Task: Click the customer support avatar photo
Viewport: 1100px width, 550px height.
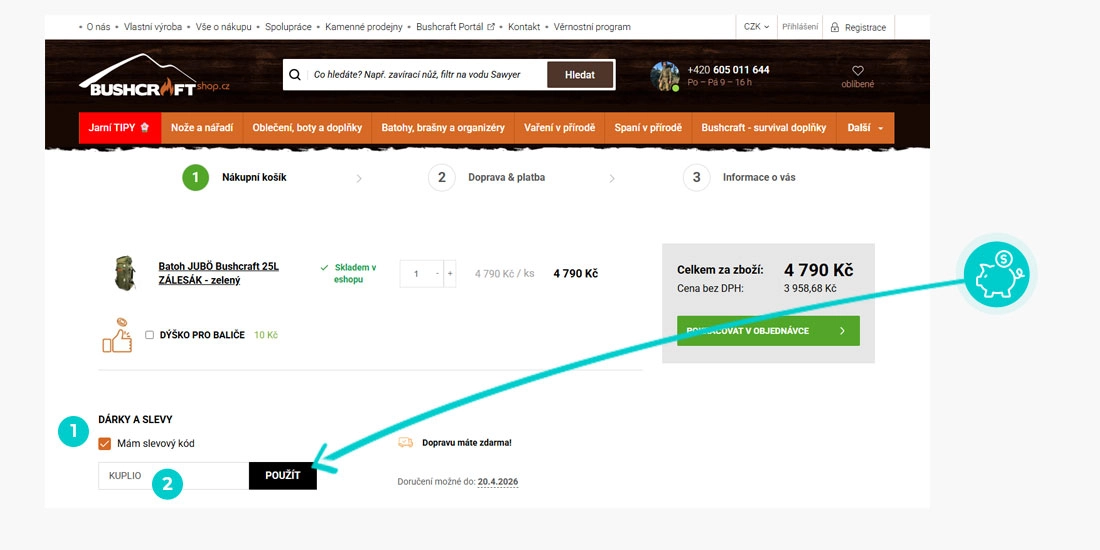Action: [x=664, y=76]
